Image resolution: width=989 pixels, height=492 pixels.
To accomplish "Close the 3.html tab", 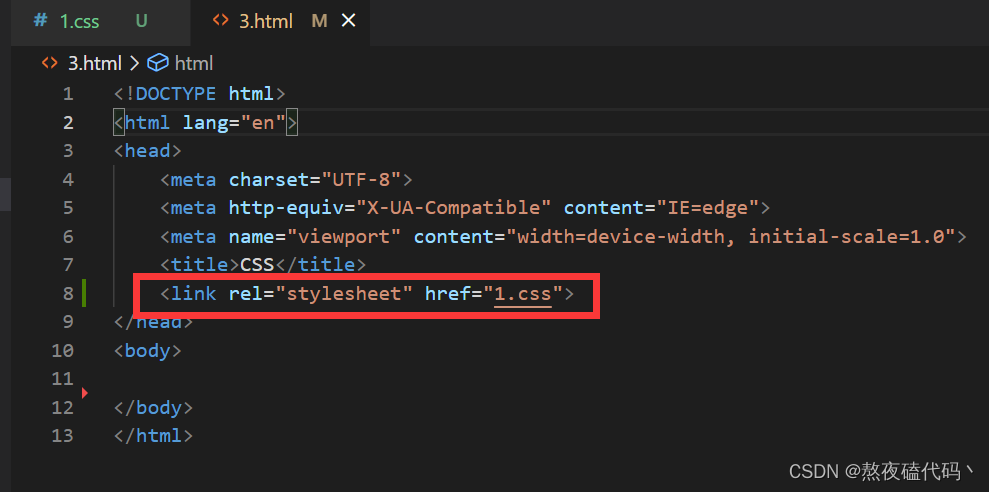I will click(x=349, y=21).
